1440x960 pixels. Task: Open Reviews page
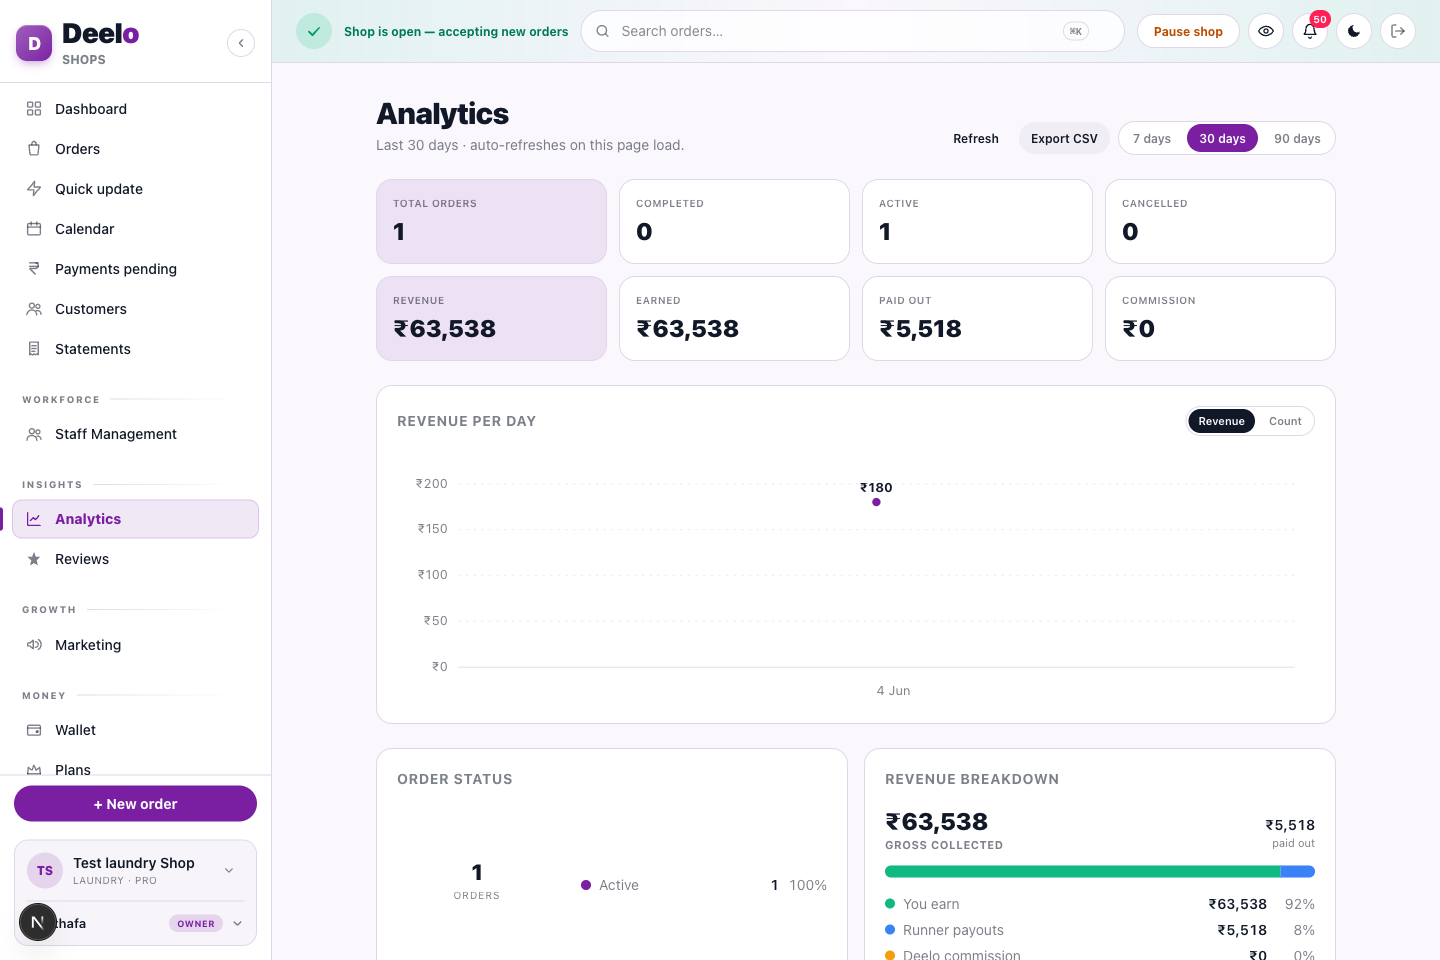(135, 559)
